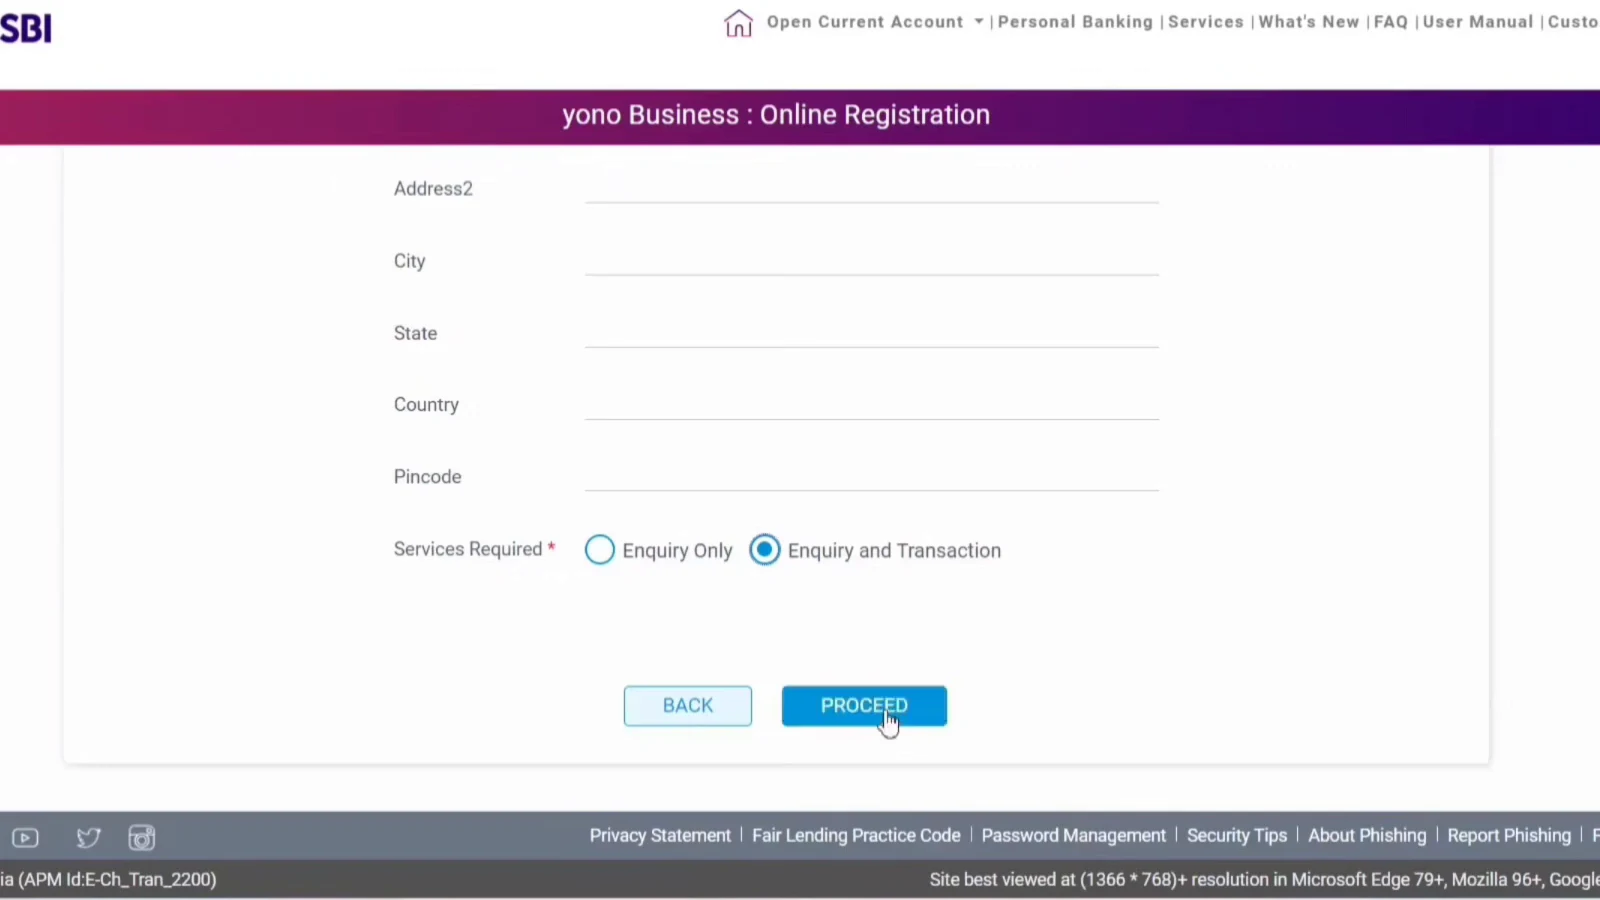Go to the SBI home icon
Image resolution: width=1600 pixels, height=900 pixels.
(x=738, y=23)
